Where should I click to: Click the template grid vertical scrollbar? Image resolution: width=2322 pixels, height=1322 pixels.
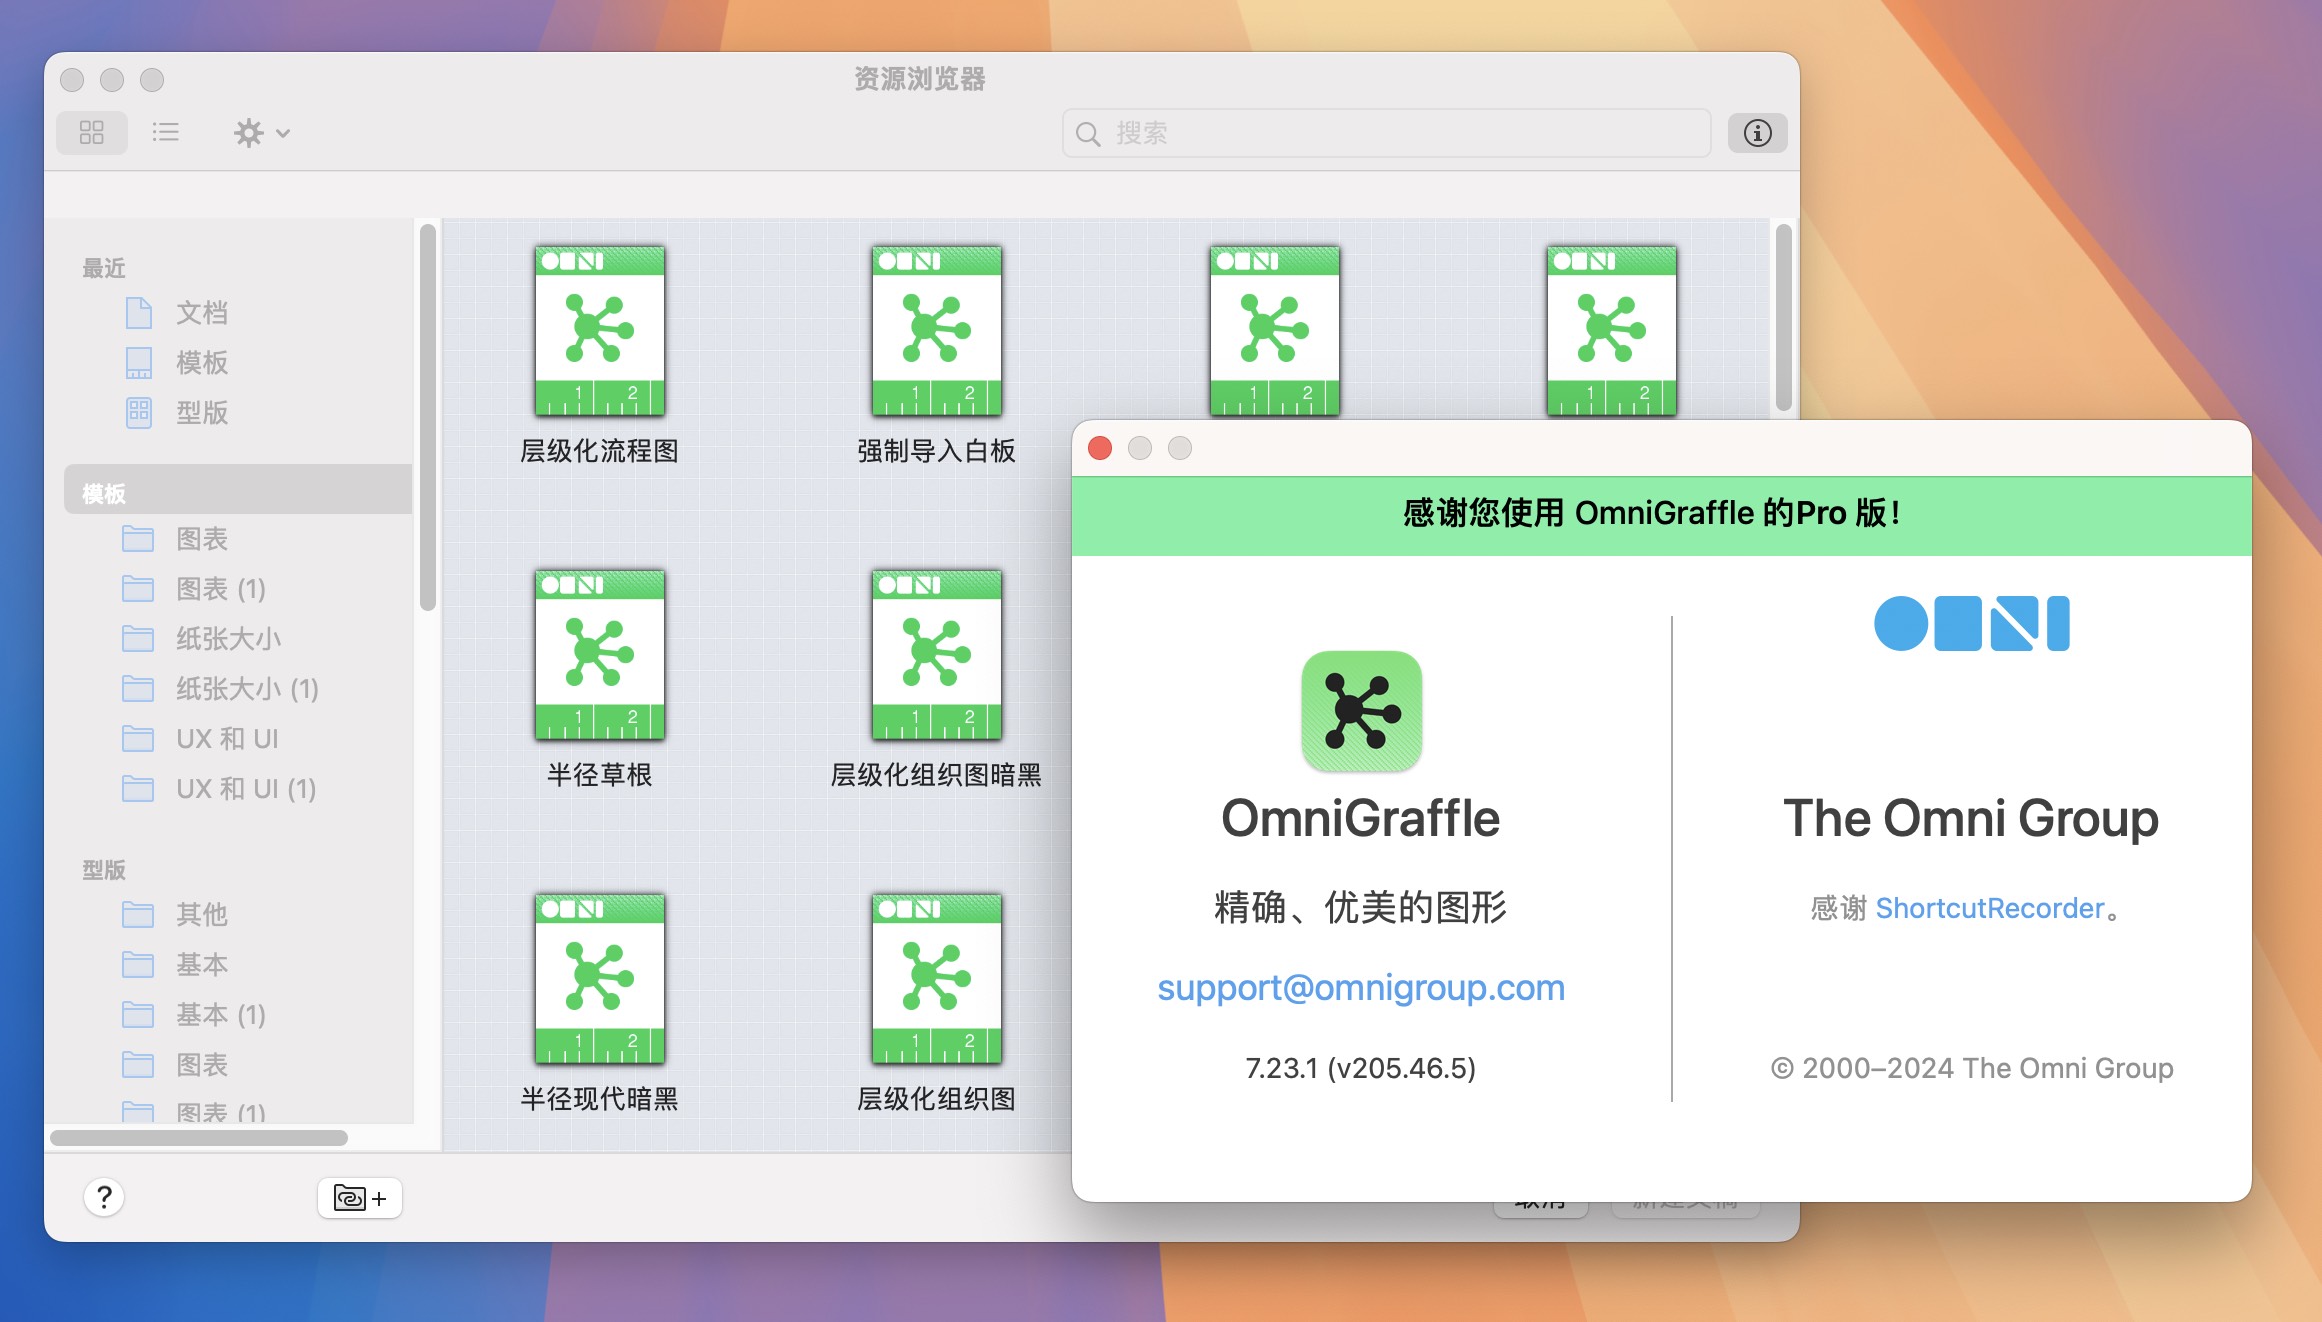(1783, 318)
